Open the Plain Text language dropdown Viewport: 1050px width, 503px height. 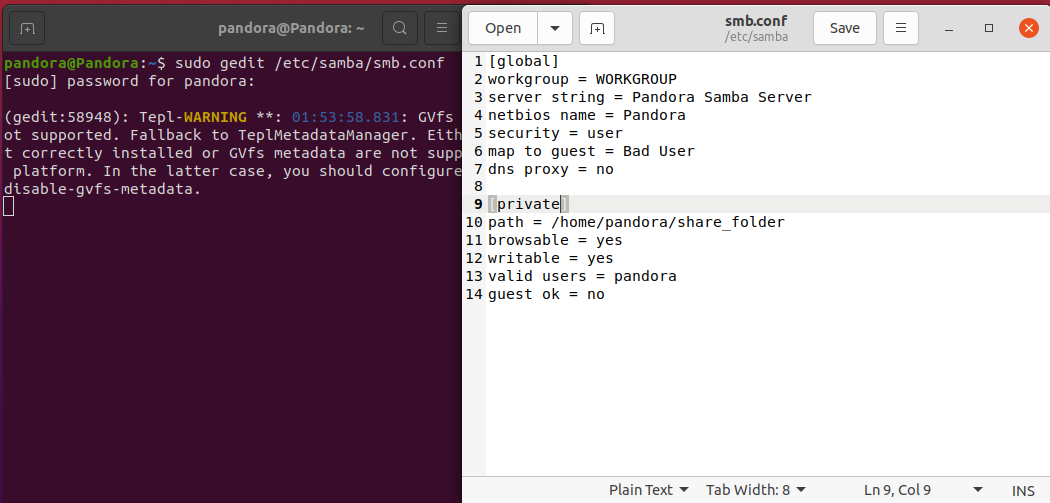click(649, 490)
